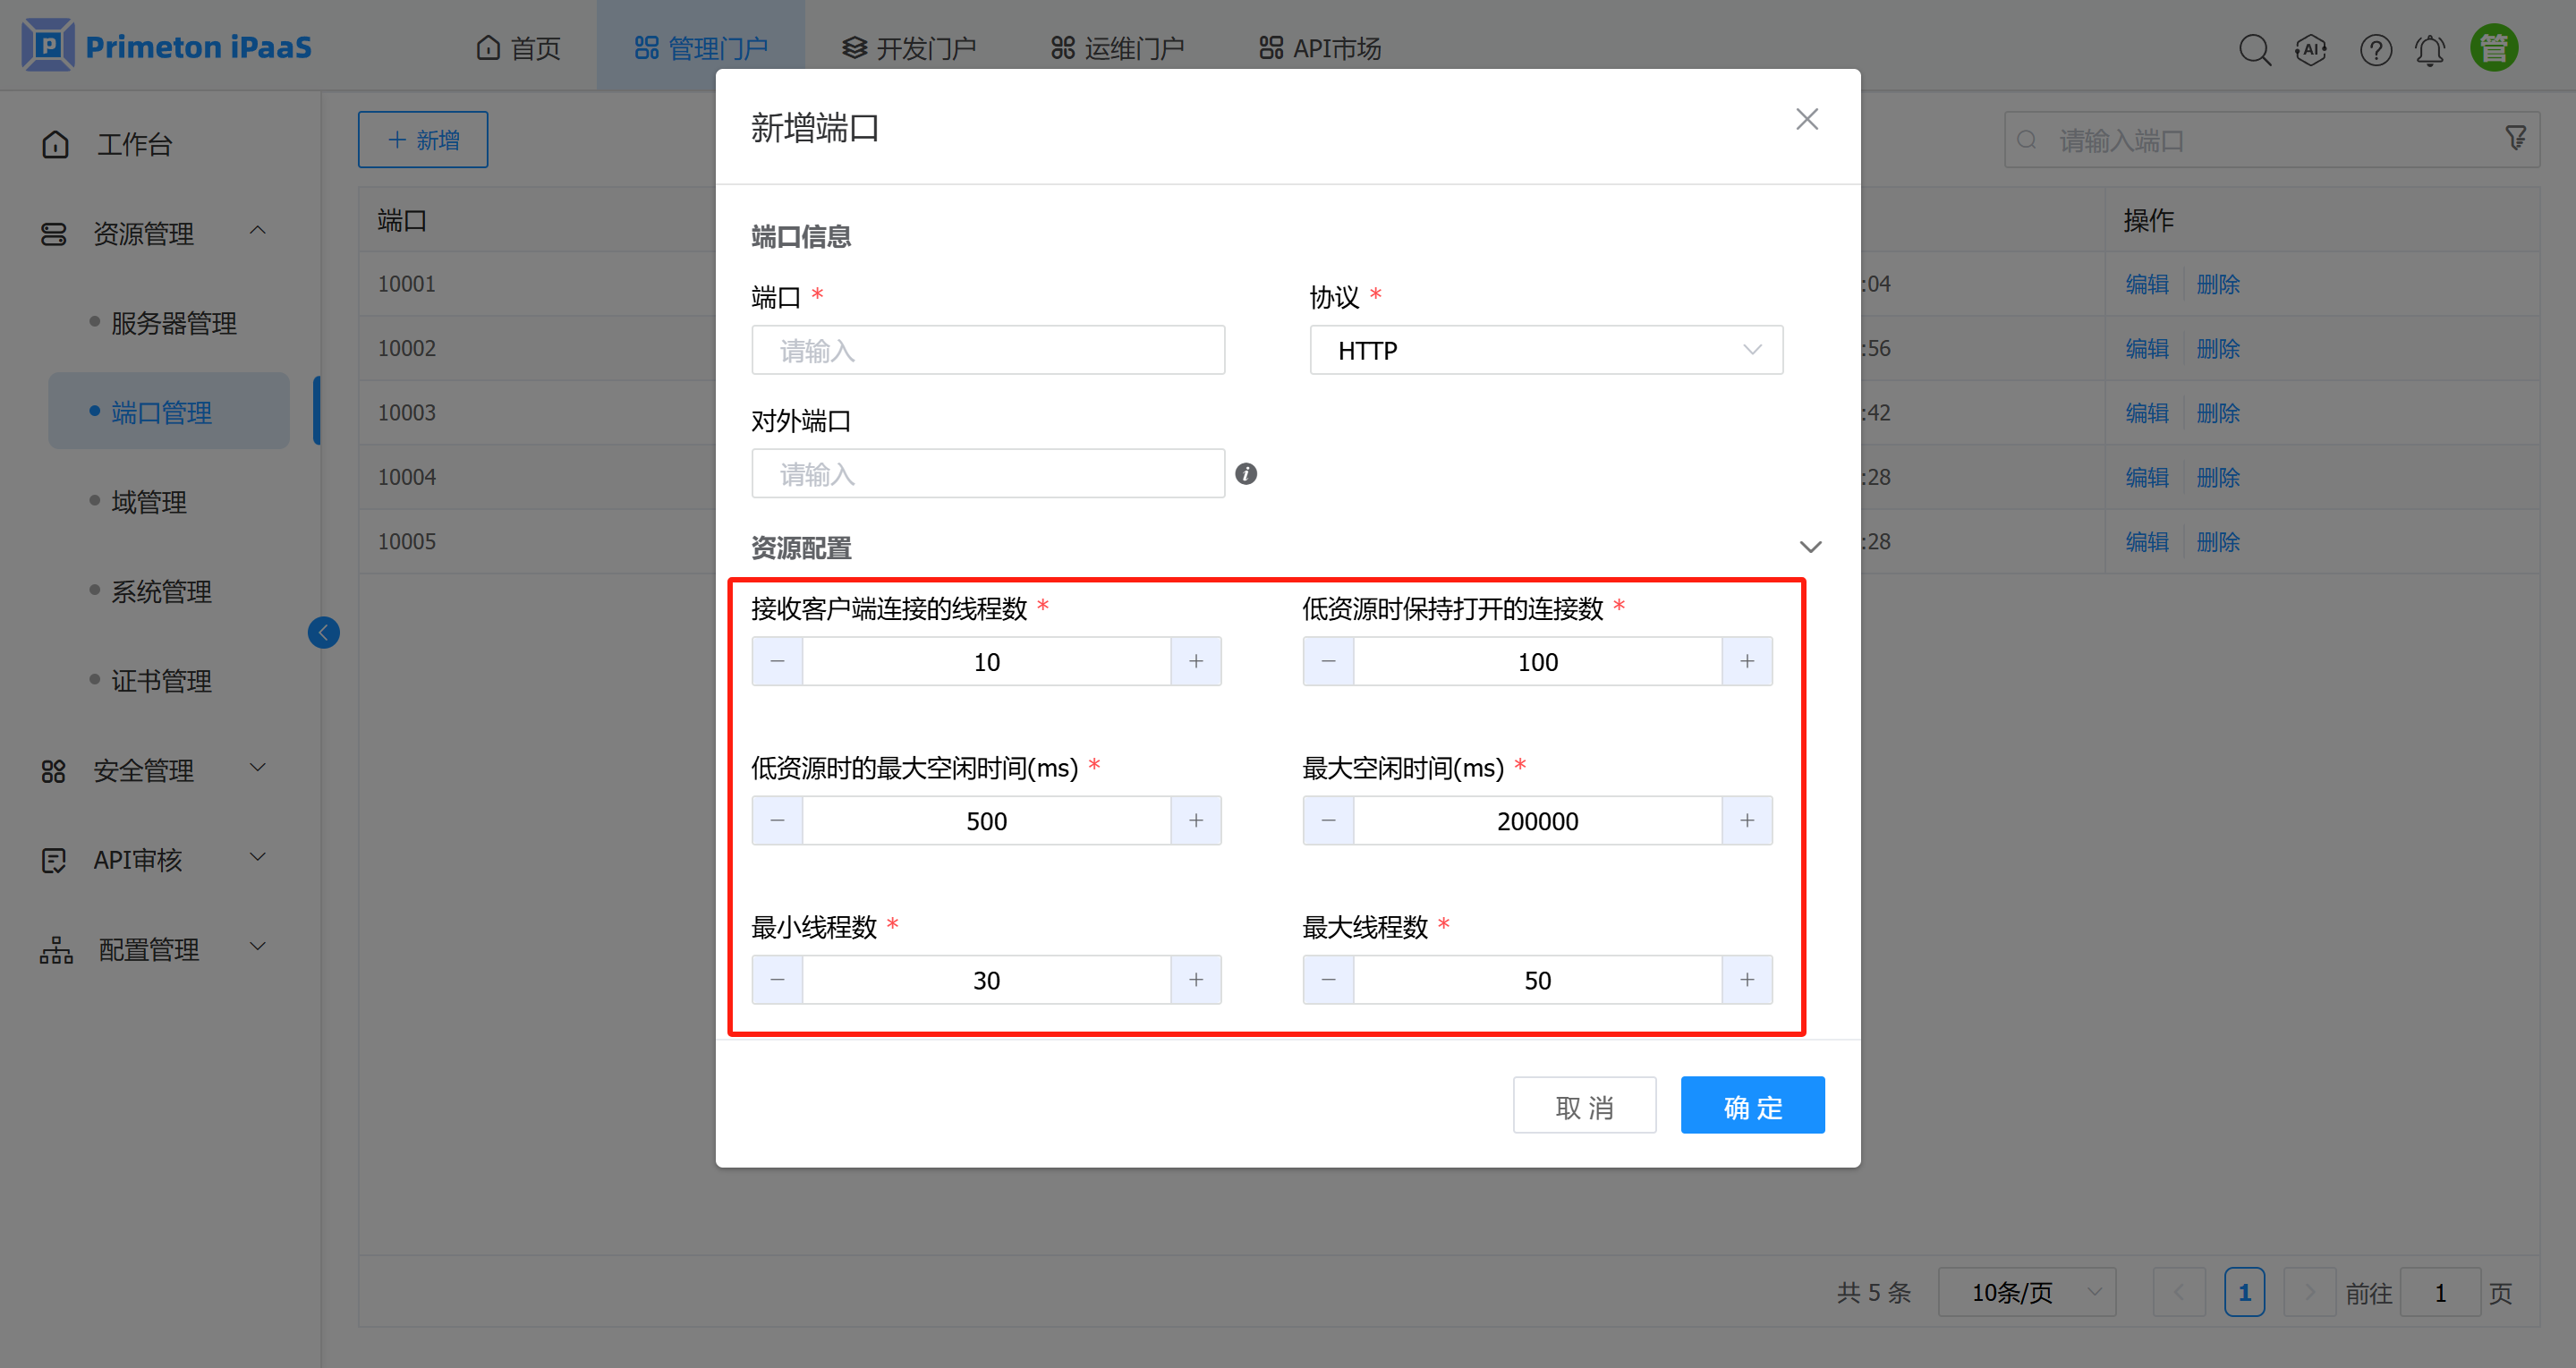This screenshot has width=2576, height=1368.
Task: Open the notification bell icon
Action: click(2430, 48)
